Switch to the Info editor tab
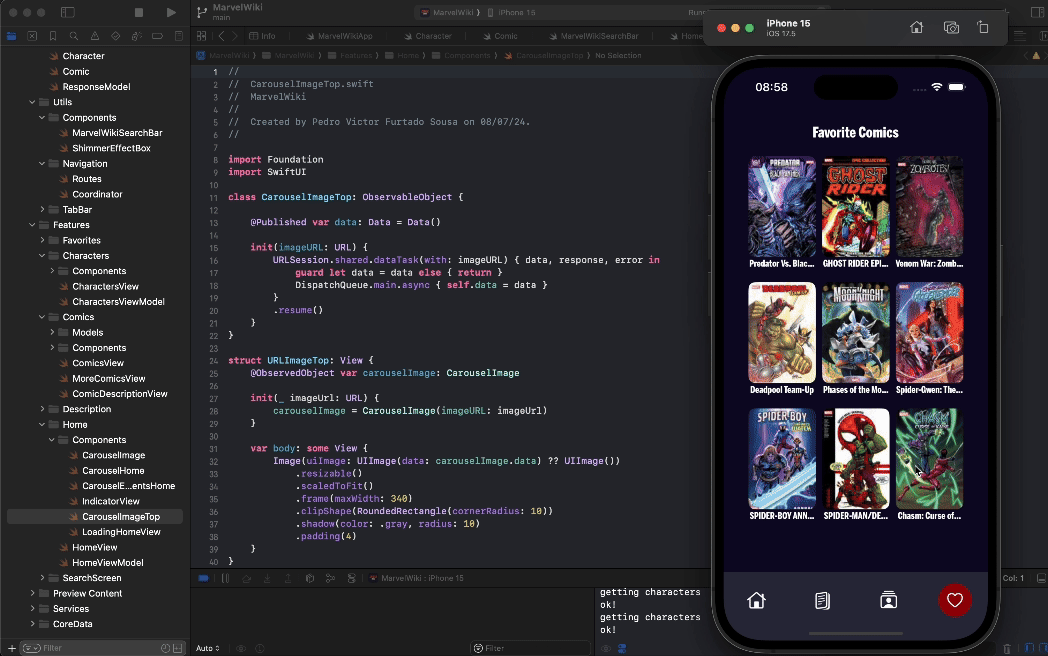The height and width of the screenshot is (656, 1048). [262, 36]
